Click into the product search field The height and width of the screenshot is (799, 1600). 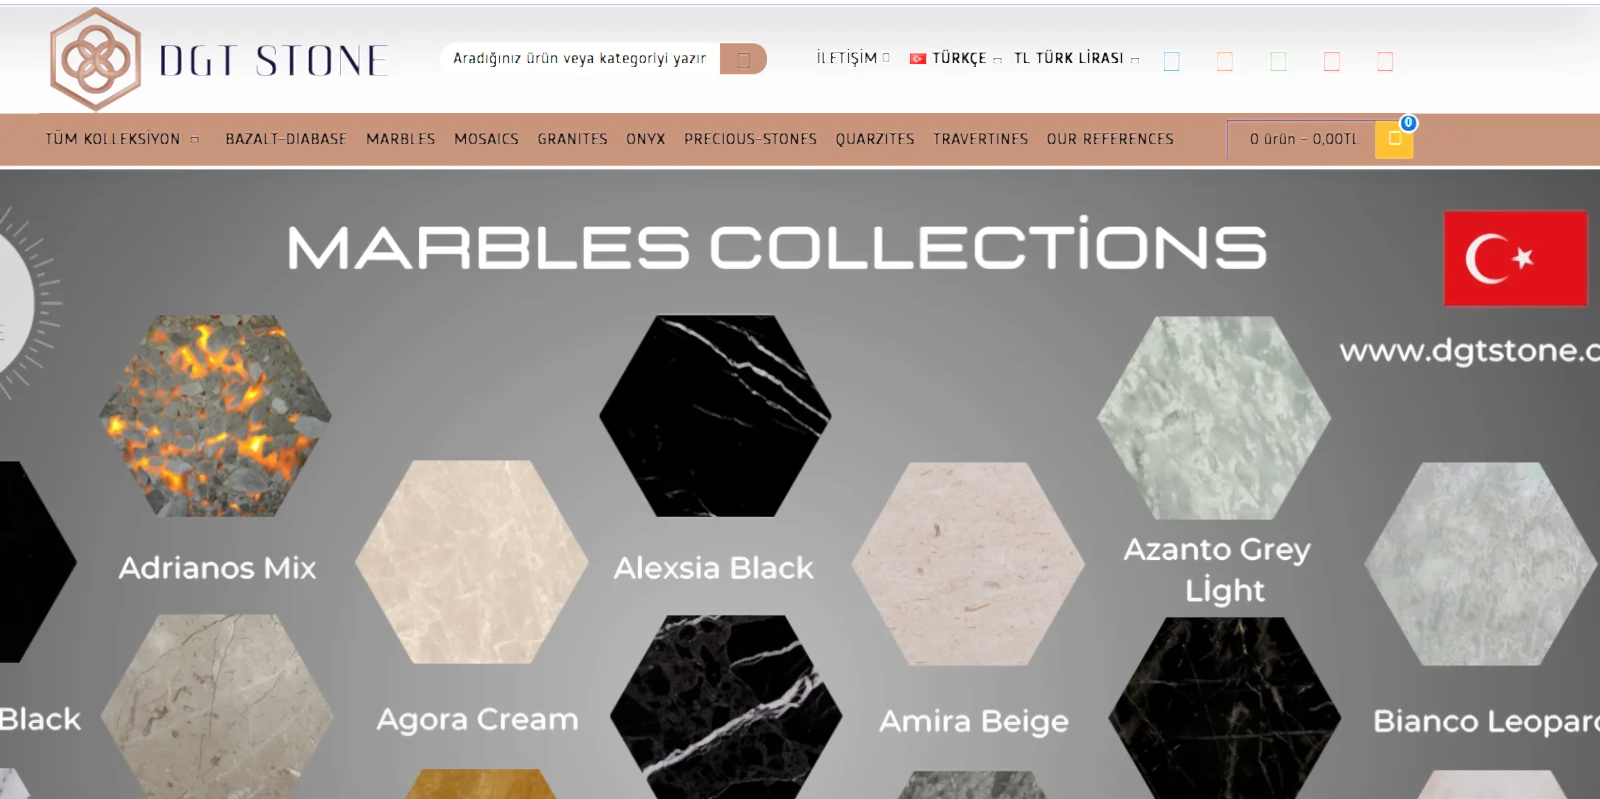tap(580, 59)
